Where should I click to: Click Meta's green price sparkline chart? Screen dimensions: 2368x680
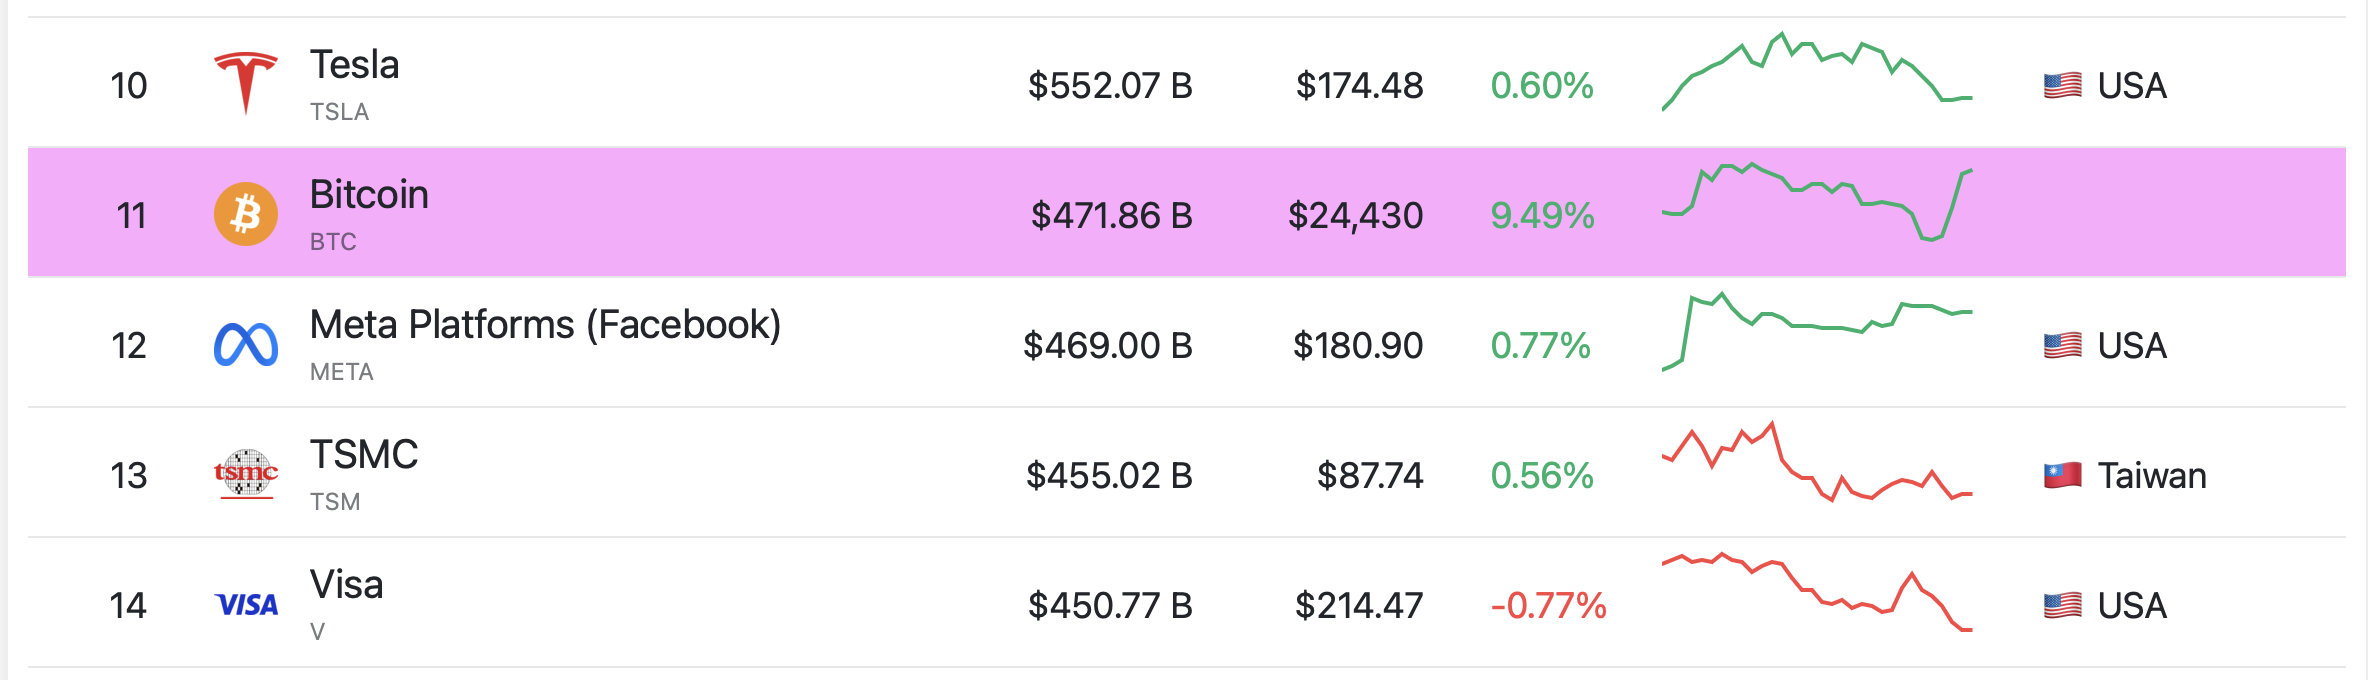pos(1816,330)
